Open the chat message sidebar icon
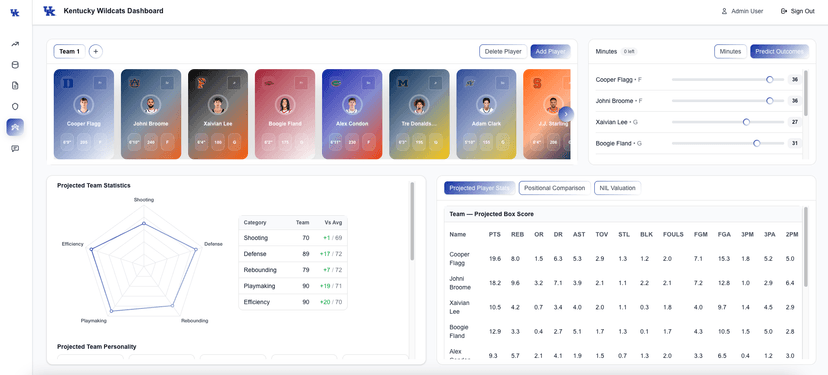 click(15, 148)
